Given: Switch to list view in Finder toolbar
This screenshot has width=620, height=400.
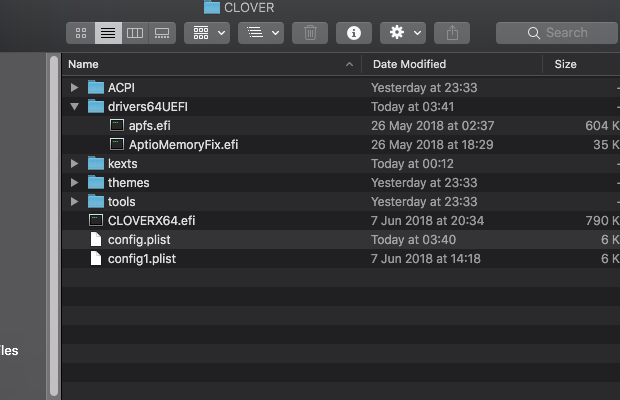Looking at the screenshot, I should click(108, 33).
